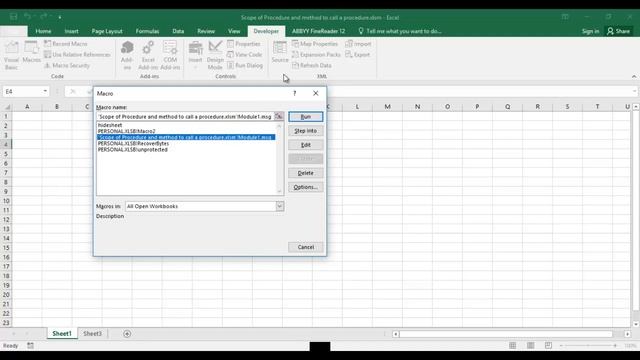Image resolution: width=640 pixels, height=360 pixels.
Task: Open the Data ribbon tab
Action: (178, 31)
